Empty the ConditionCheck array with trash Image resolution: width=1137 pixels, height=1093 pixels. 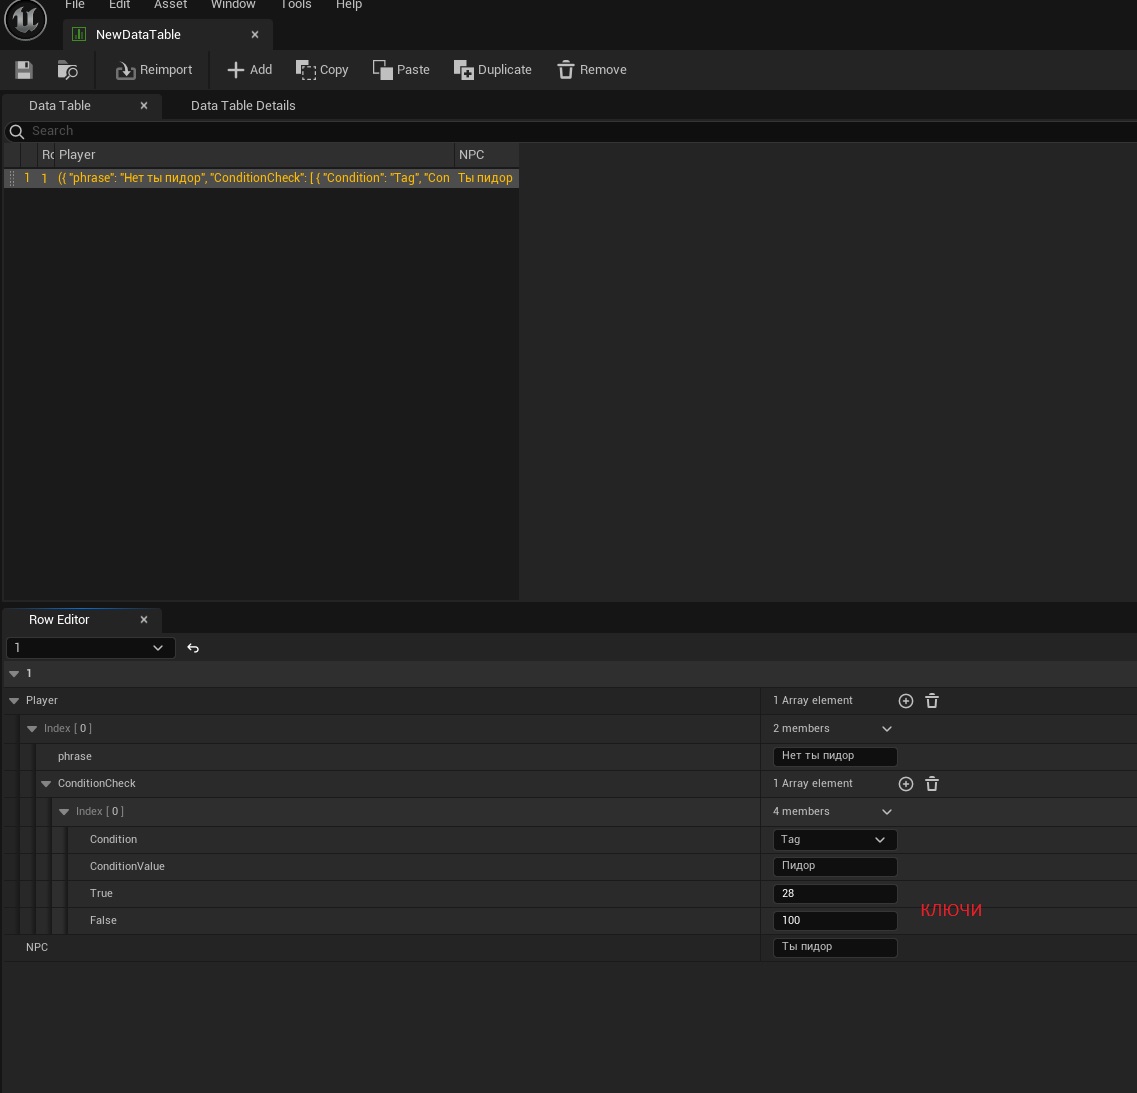click(933, 784)
